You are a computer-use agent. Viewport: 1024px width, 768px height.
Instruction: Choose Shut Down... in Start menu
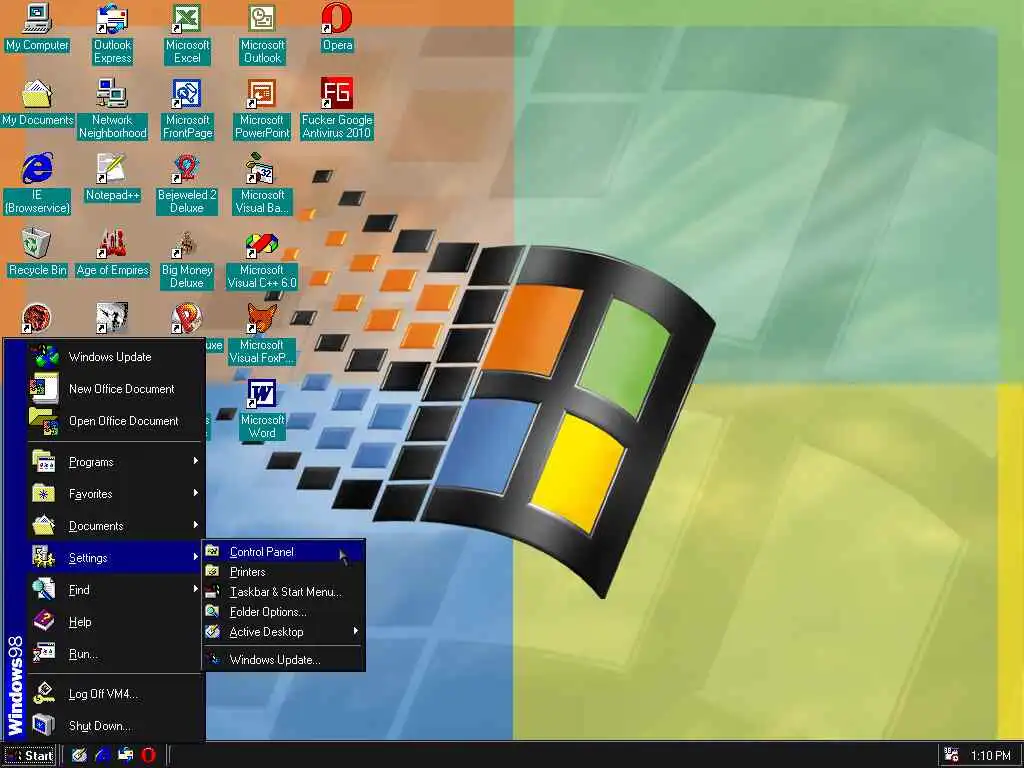pos(116,726)
